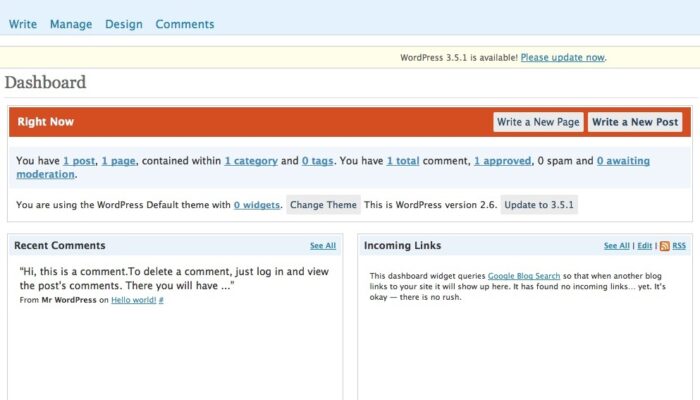Open the Design menu
This screenshot has height=400, width=700.
124,24
